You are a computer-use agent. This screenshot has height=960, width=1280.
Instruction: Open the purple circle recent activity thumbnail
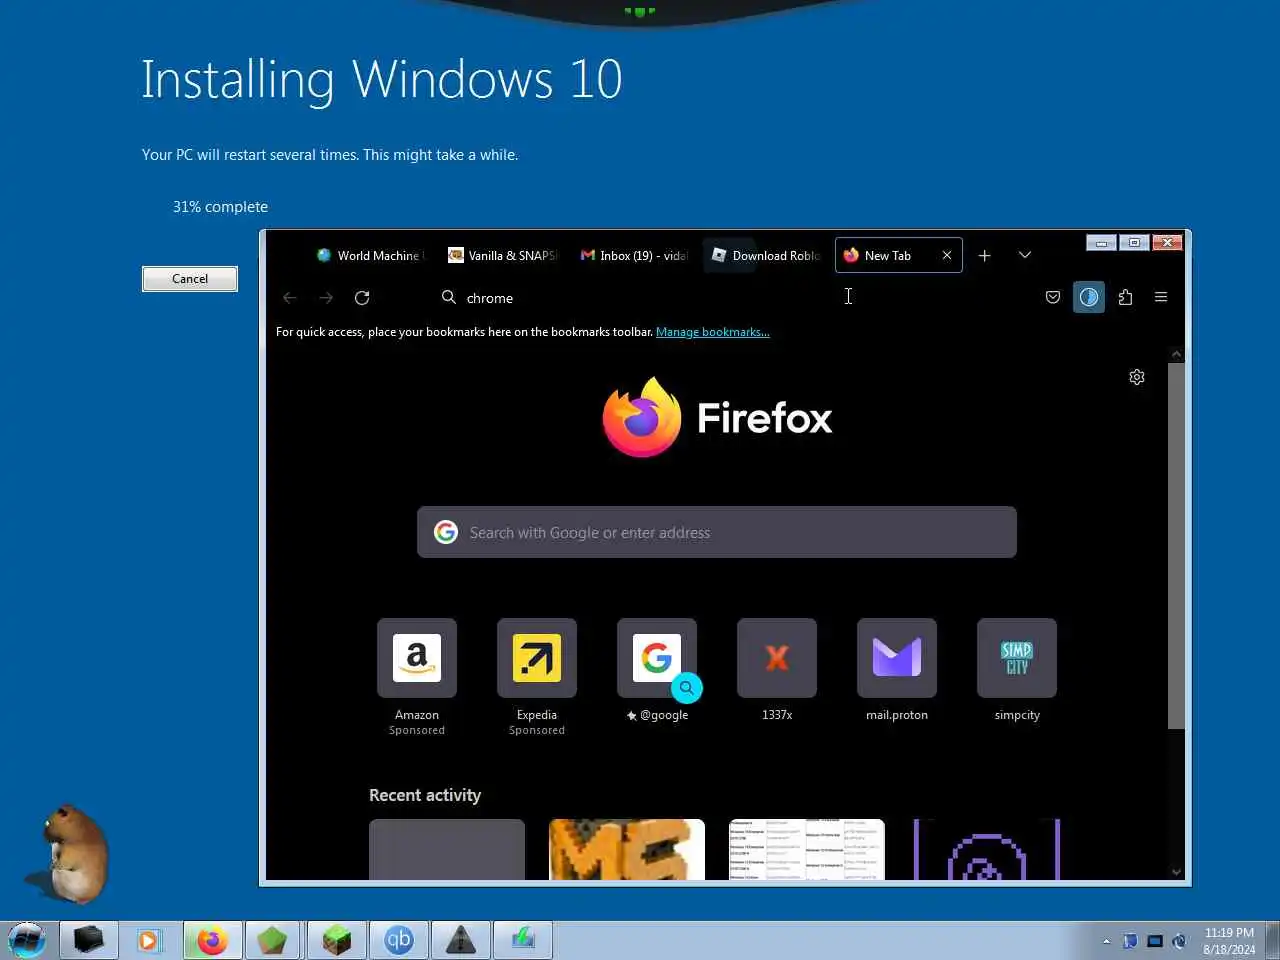point(987,850)
